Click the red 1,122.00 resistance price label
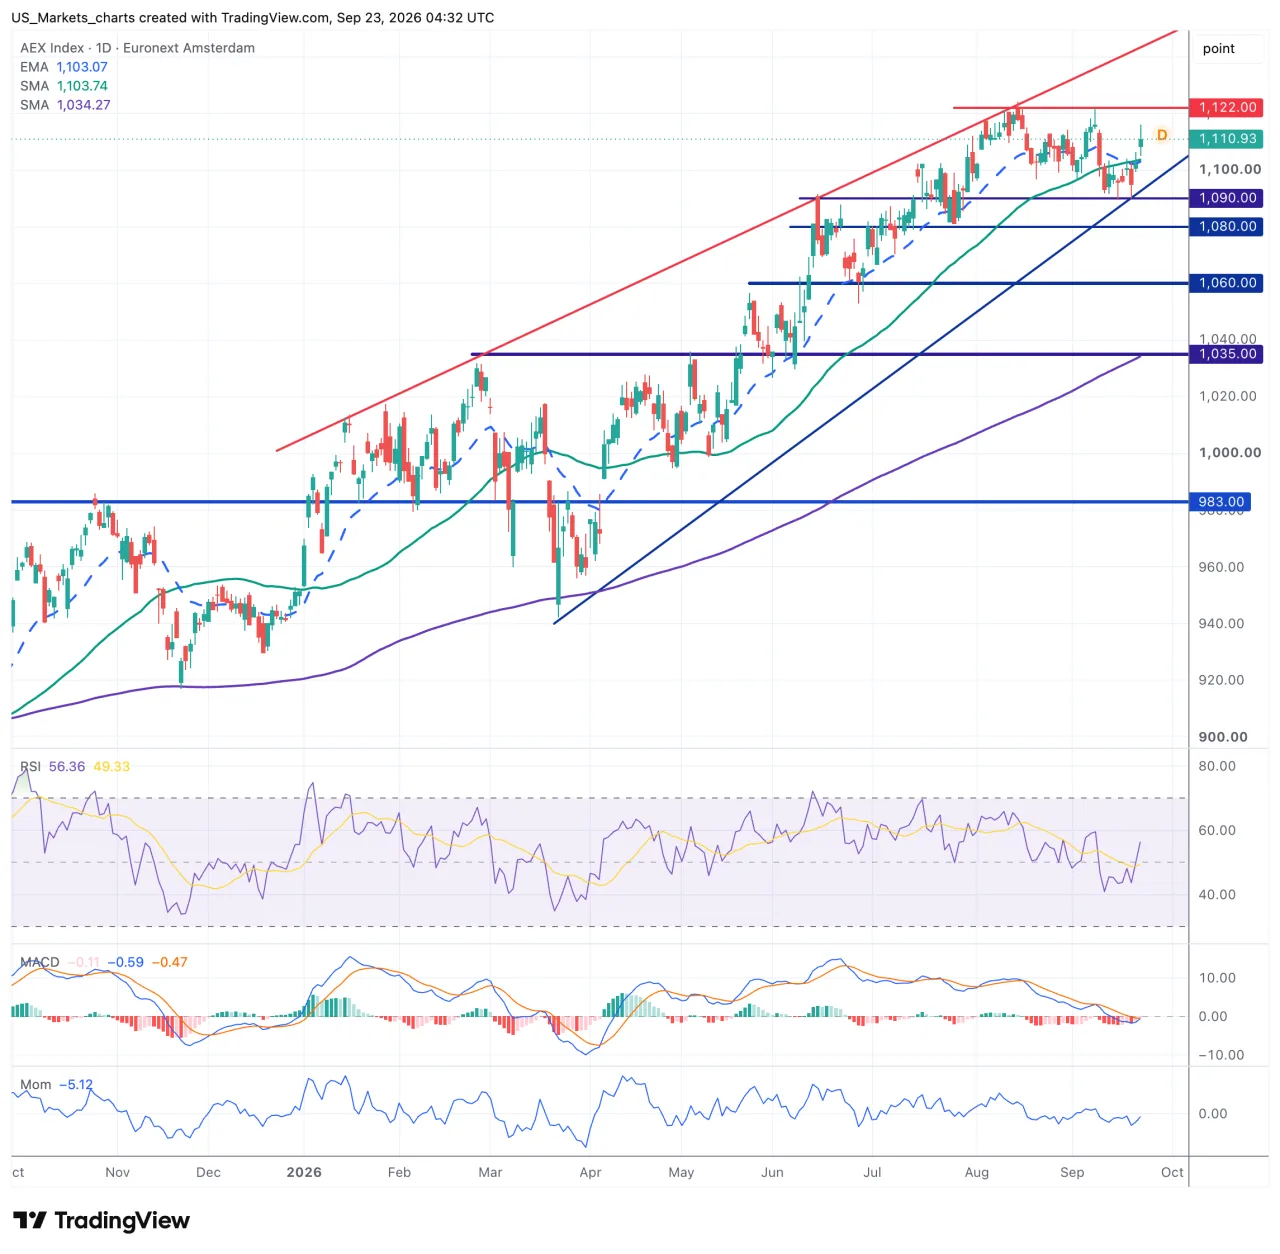This screenshot has width=1280, height=1254. click(x=1226, y=107)
